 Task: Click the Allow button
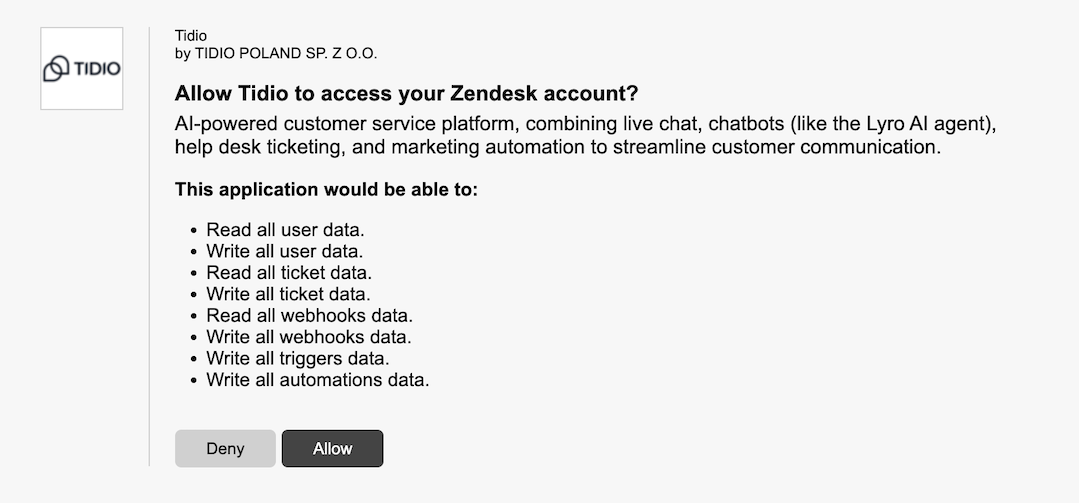332,449
